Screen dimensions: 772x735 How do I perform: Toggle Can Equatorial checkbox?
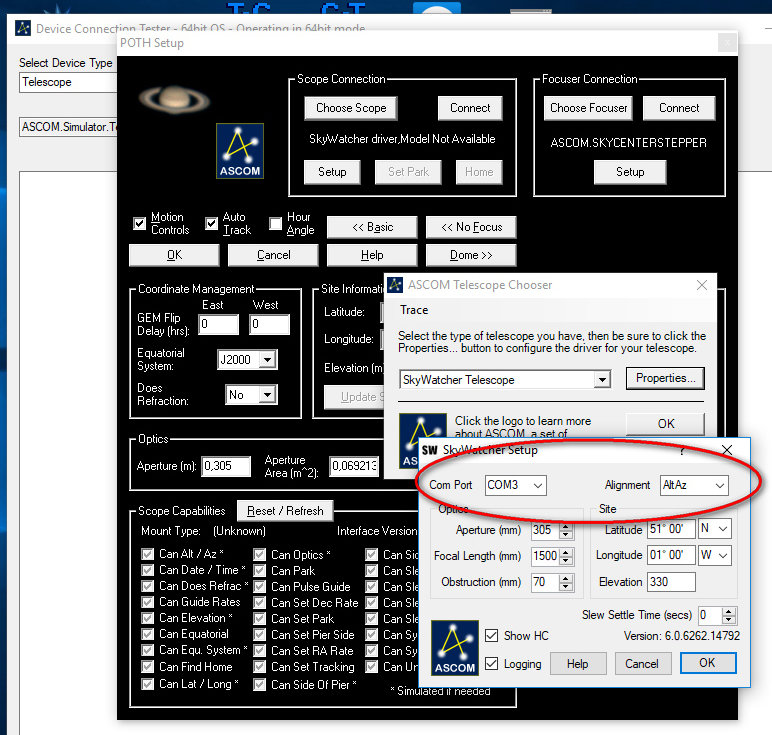[147, 634]
